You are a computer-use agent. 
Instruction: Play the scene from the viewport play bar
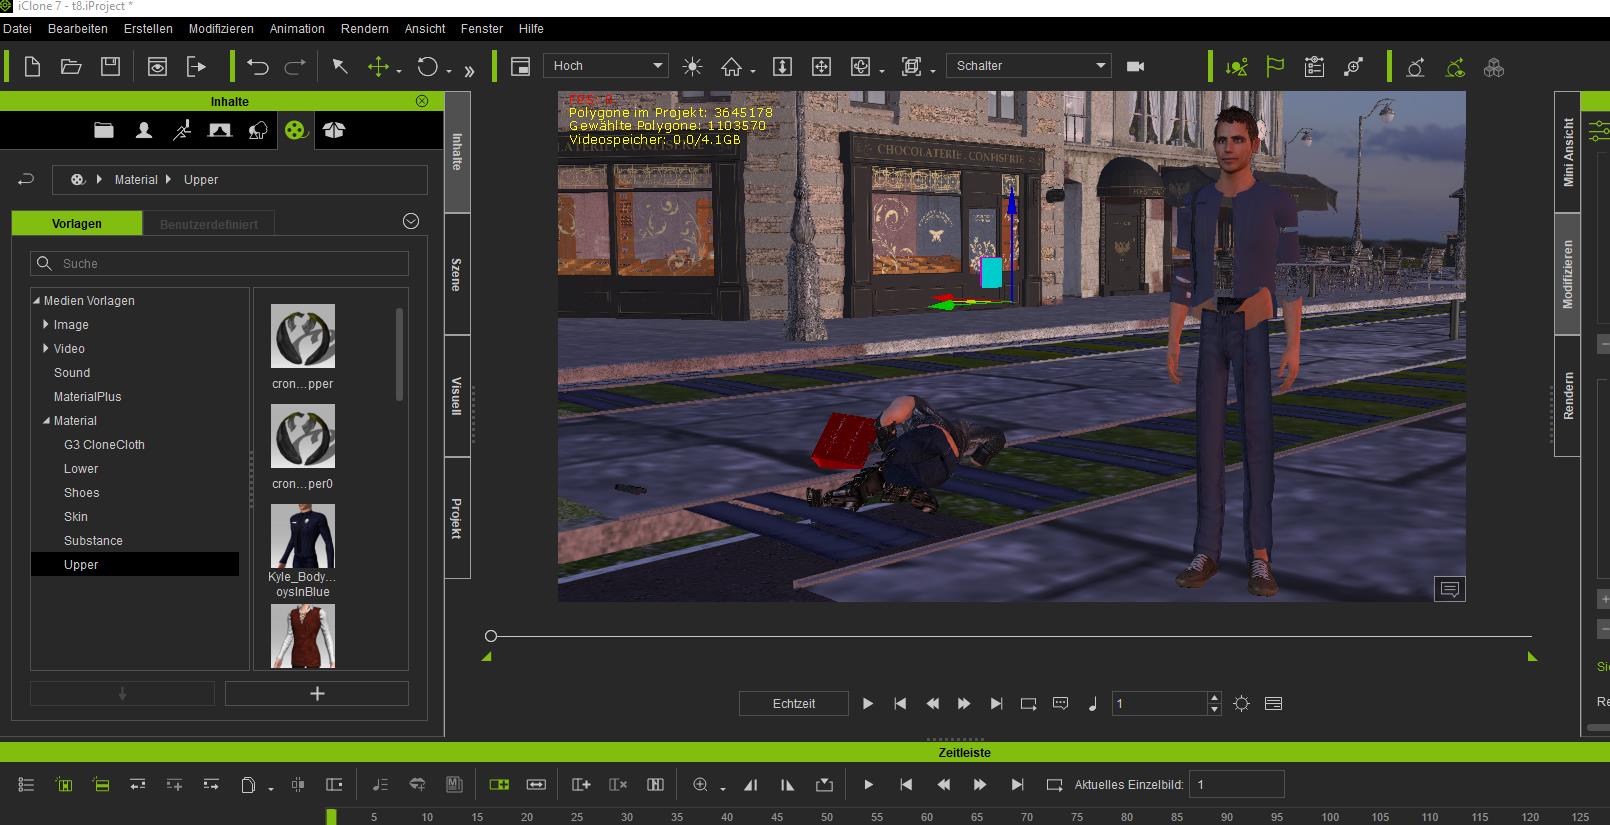coord(868,704)
